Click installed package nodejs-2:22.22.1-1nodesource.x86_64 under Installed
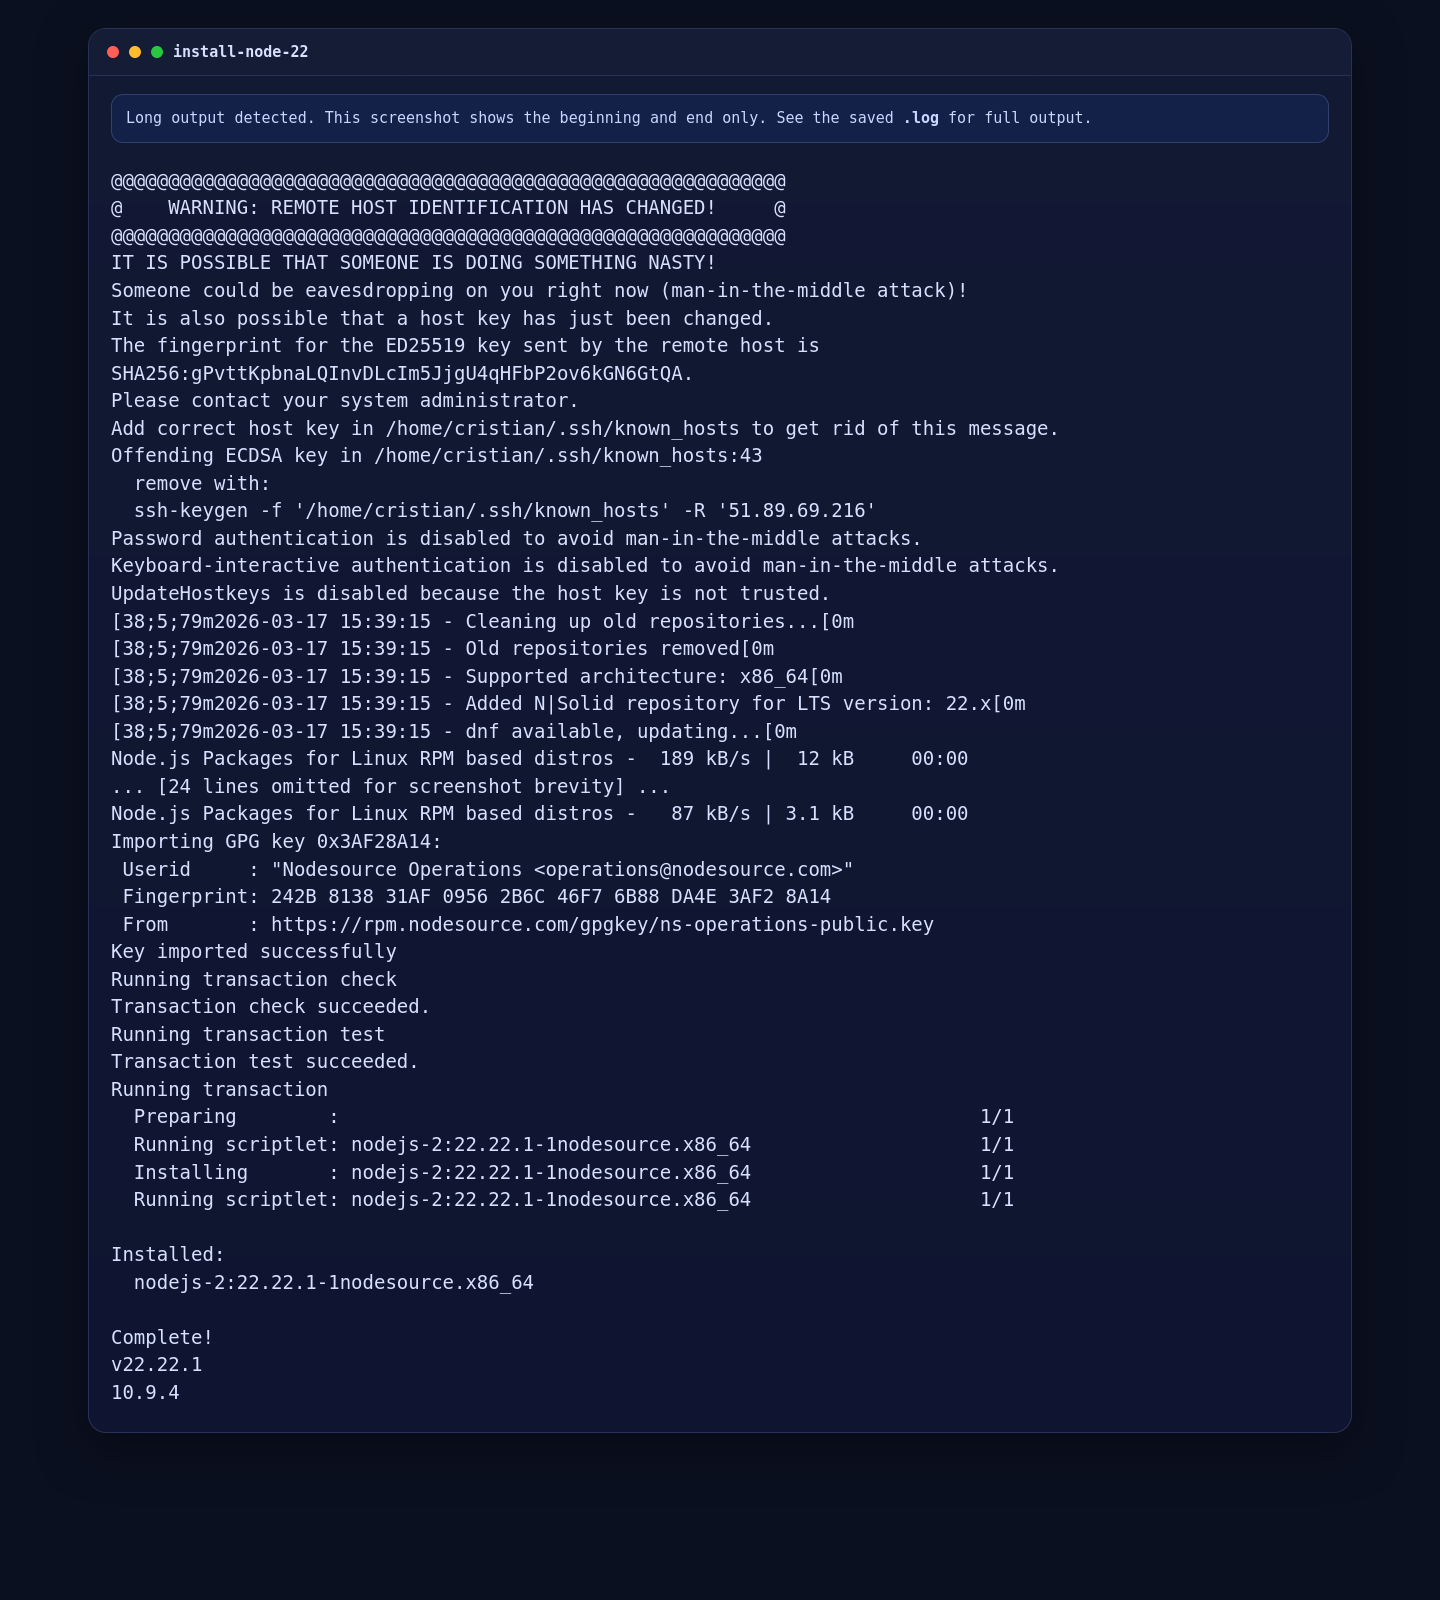1440x1600 pixels. pyautogui.click(x=334, y=1283)
